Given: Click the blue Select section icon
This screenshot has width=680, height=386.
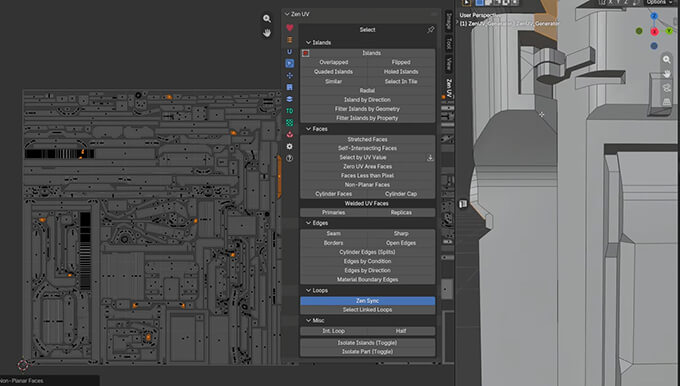Looking at the screenshot, I should [x=290, y=63].
